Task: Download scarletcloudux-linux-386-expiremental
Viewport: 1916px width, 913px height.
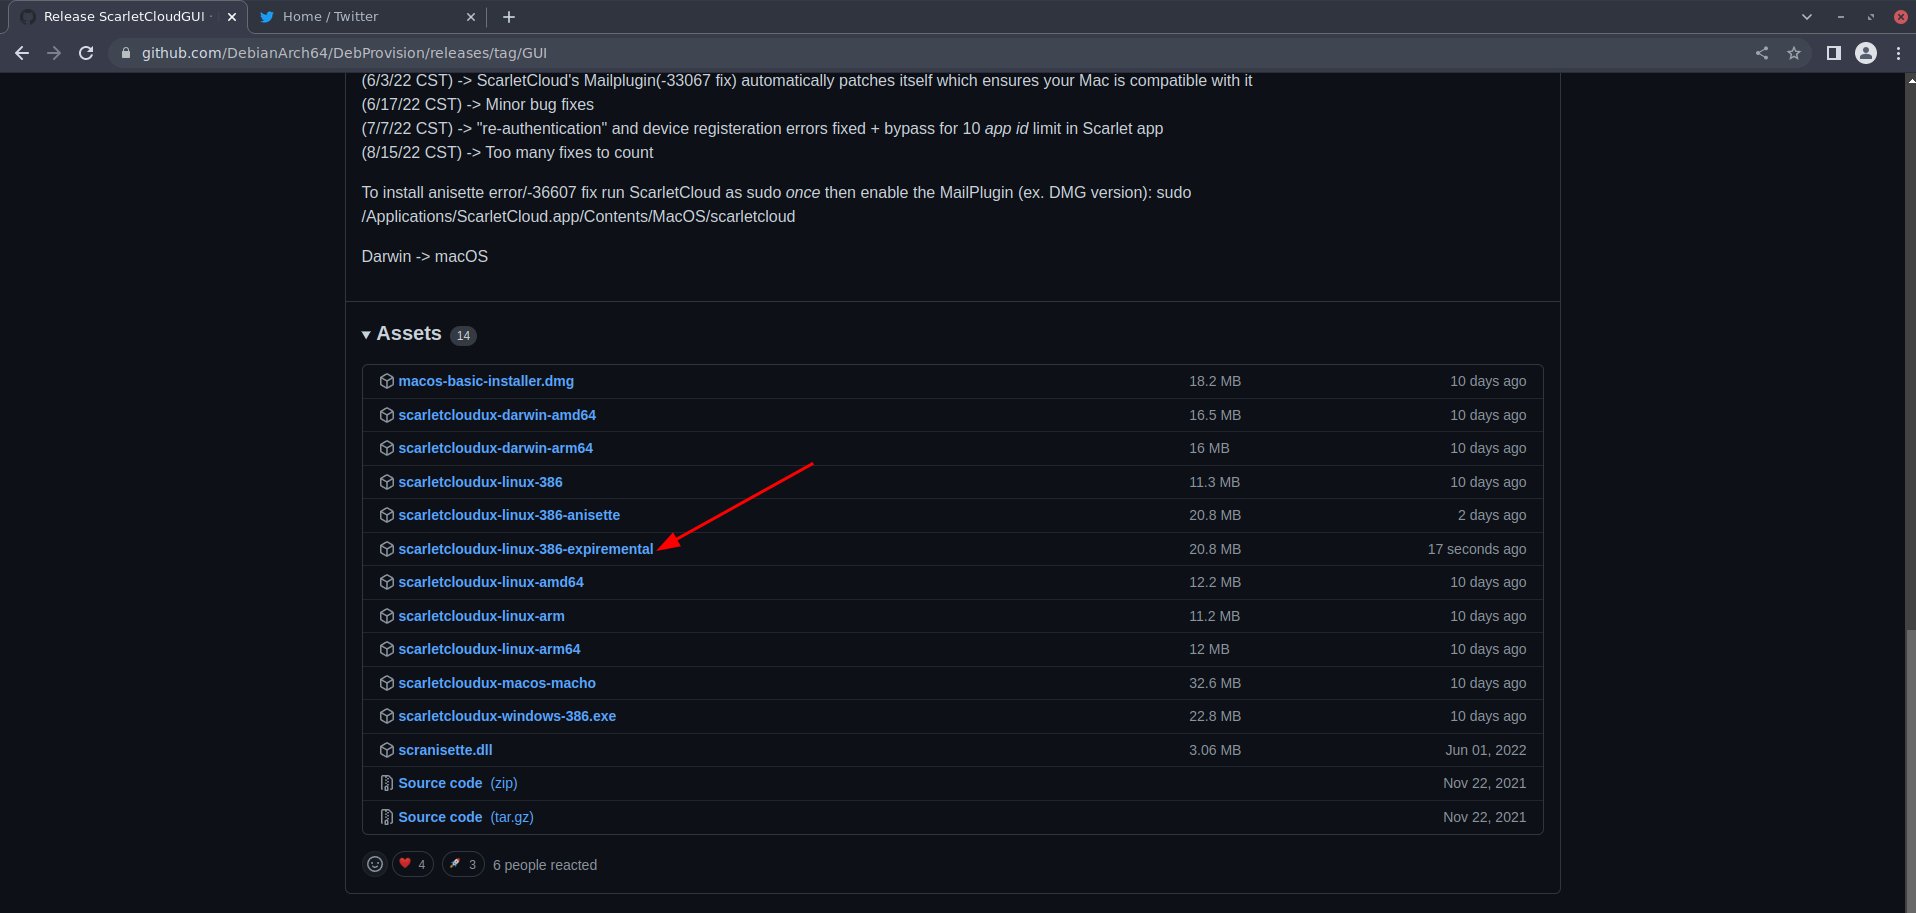Action: (525, 549)
